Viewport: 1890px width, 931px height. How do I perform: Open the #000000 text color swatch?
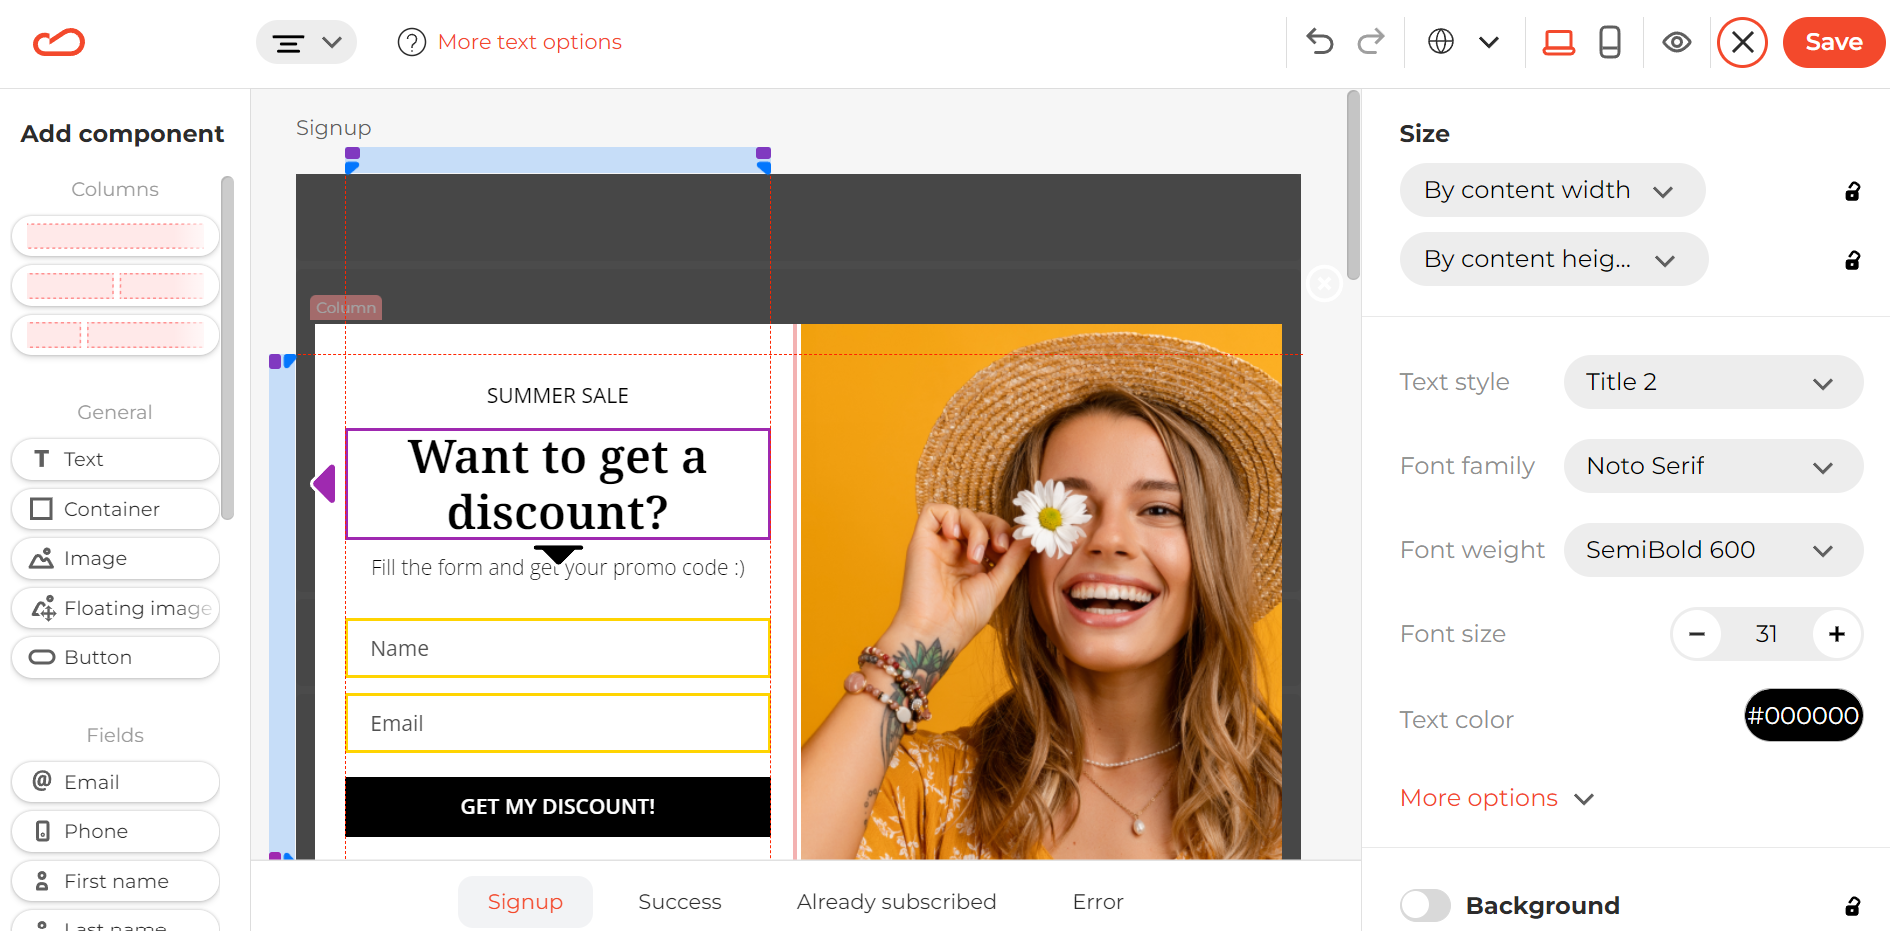tap(1802, 716)
